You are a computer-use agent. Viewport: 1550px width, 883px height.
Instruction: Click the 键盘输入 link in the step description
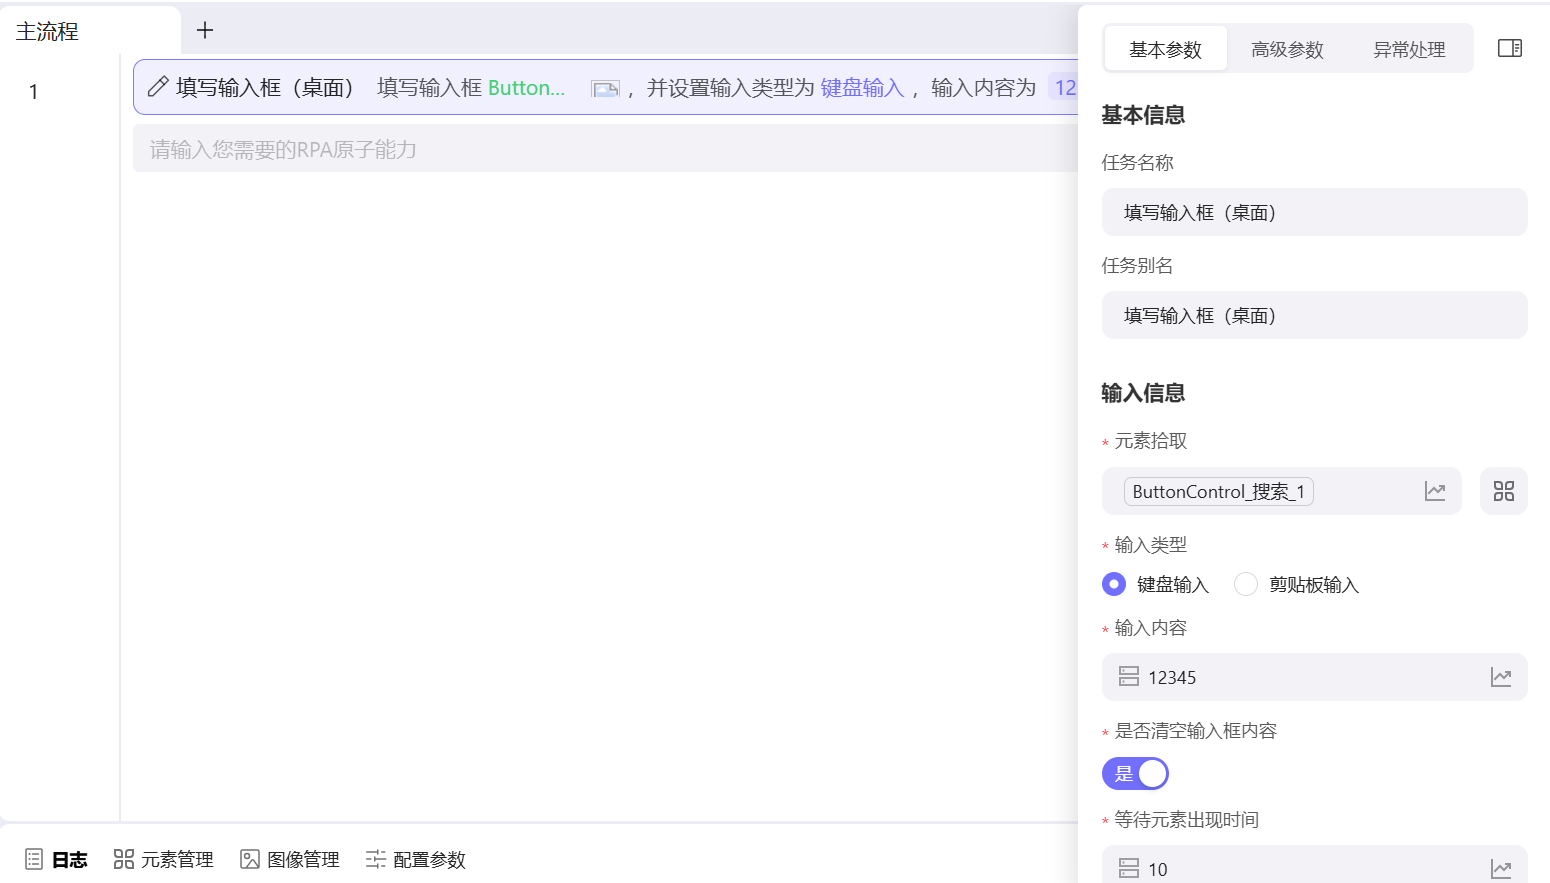[x=861, y=88]
